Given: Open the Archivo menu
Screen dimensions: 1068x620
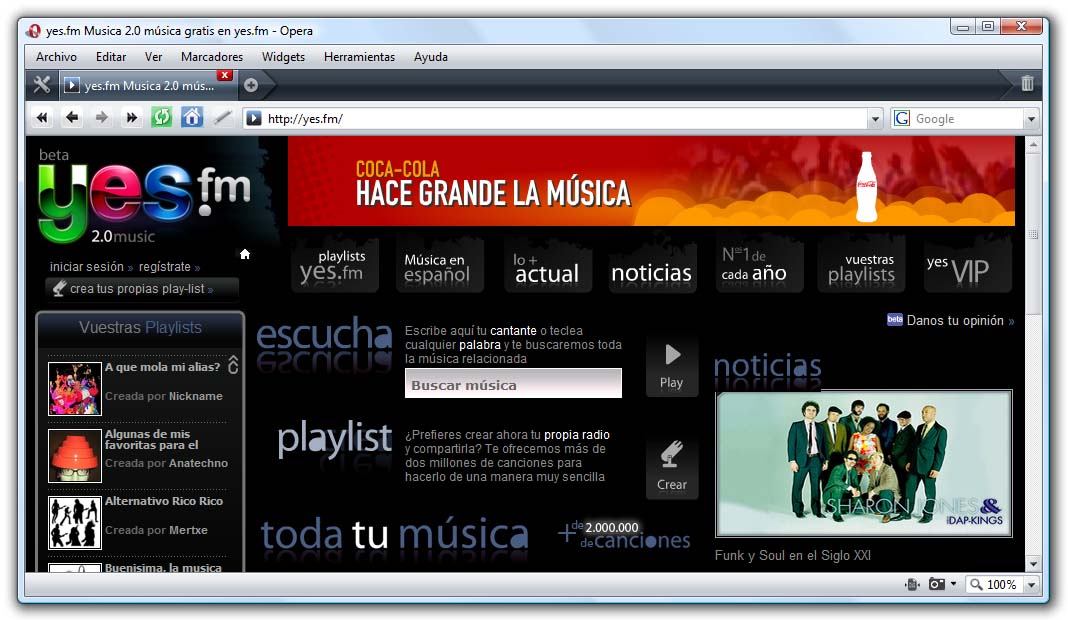Looking at the screenshot, I should (57, 57).
